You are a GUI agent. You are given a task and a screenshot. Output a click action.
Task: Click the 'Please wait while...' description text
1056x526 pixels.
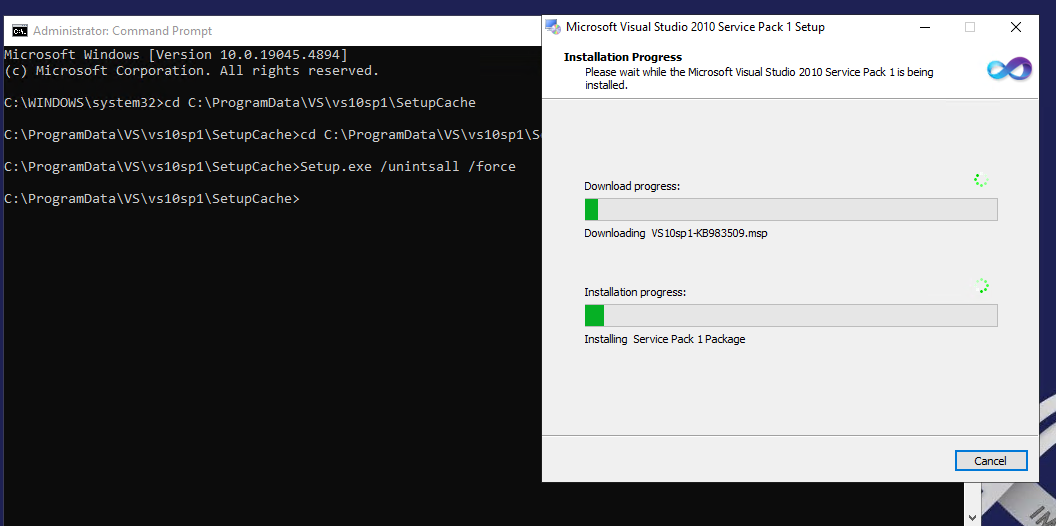(759, 79)
